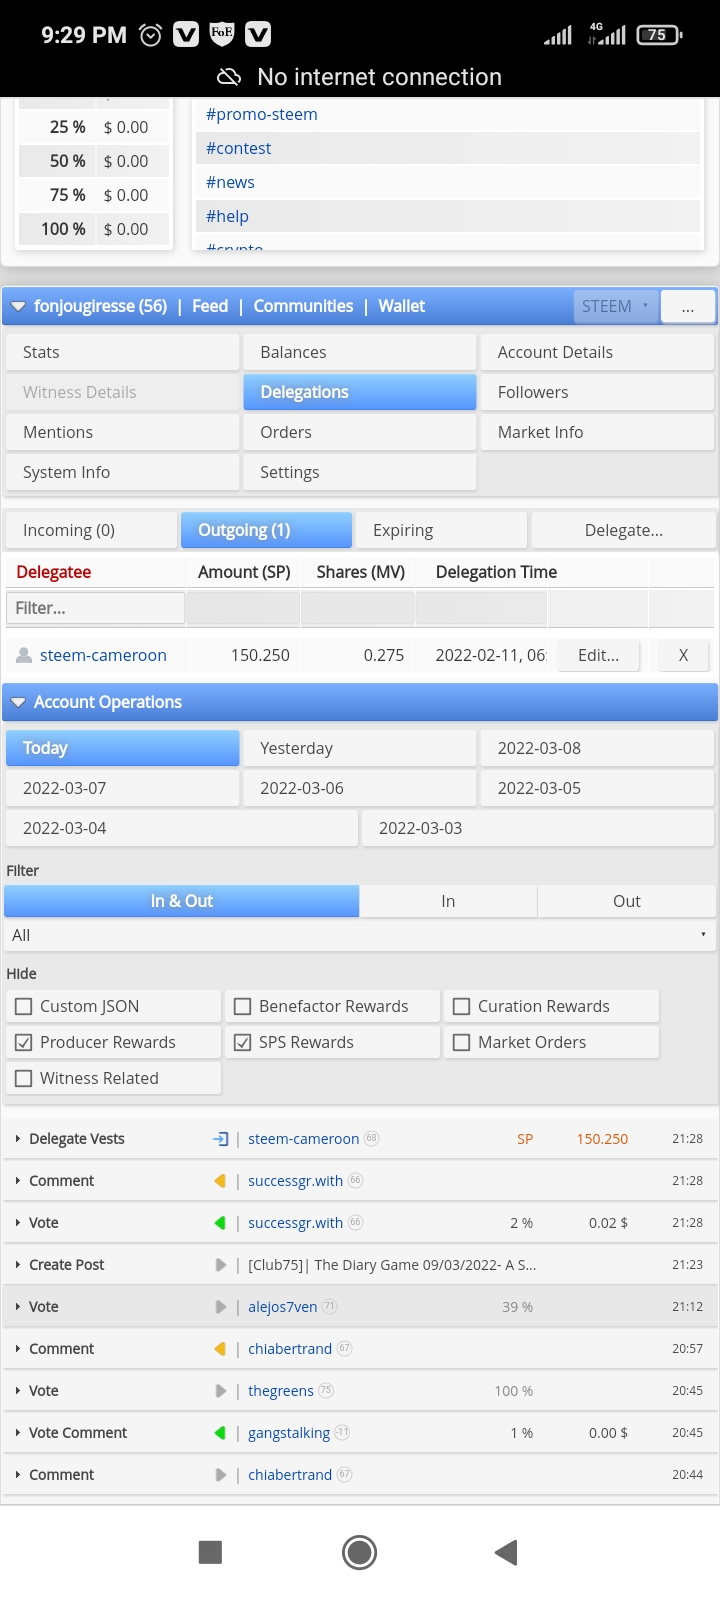Click the reputation badge next to alejos7ven
This screenshot has height=1600, width=720.
click(330, 1307)
